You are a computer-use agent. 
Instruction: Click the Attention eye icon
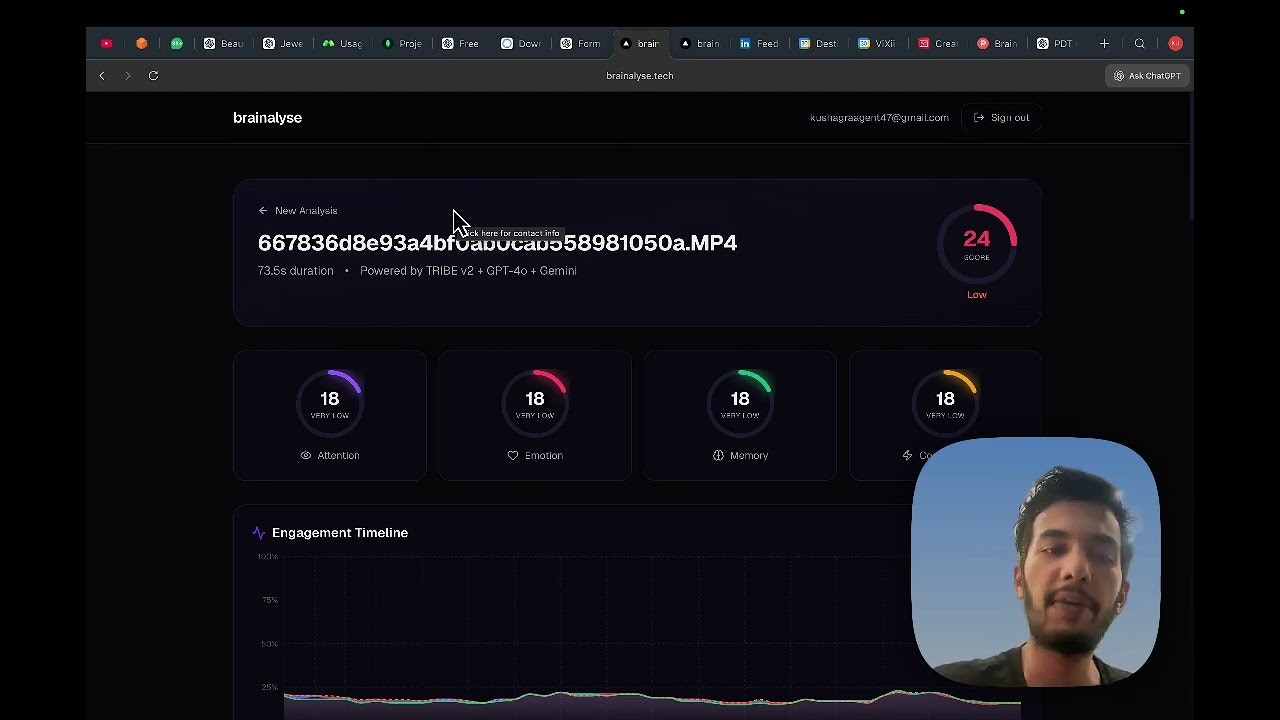pos(306,455)
